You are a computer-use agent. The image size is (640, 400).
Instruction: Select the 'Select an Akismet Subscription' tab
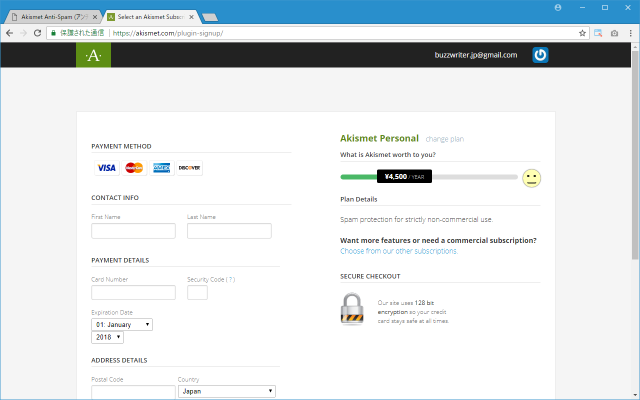tap(151, 17)
